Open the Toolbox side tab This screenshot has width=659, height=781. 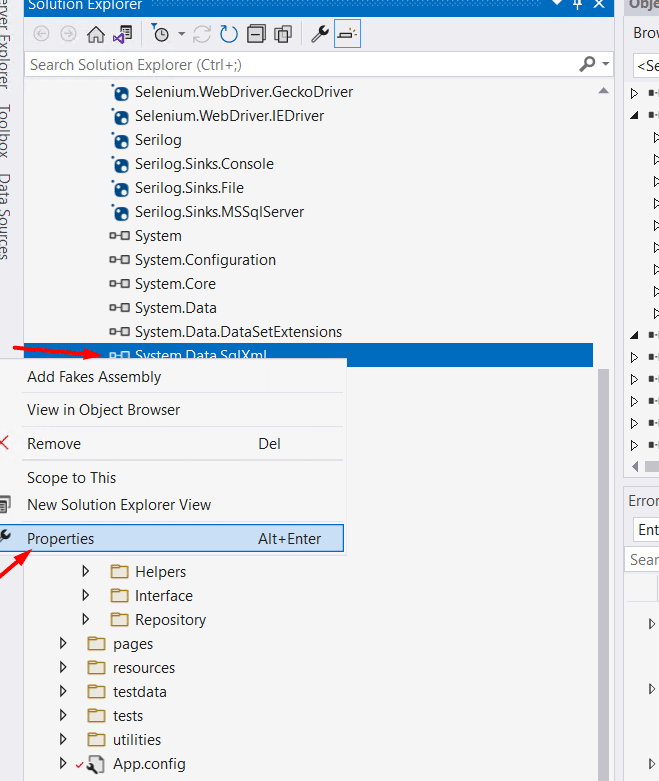[4, 130]
